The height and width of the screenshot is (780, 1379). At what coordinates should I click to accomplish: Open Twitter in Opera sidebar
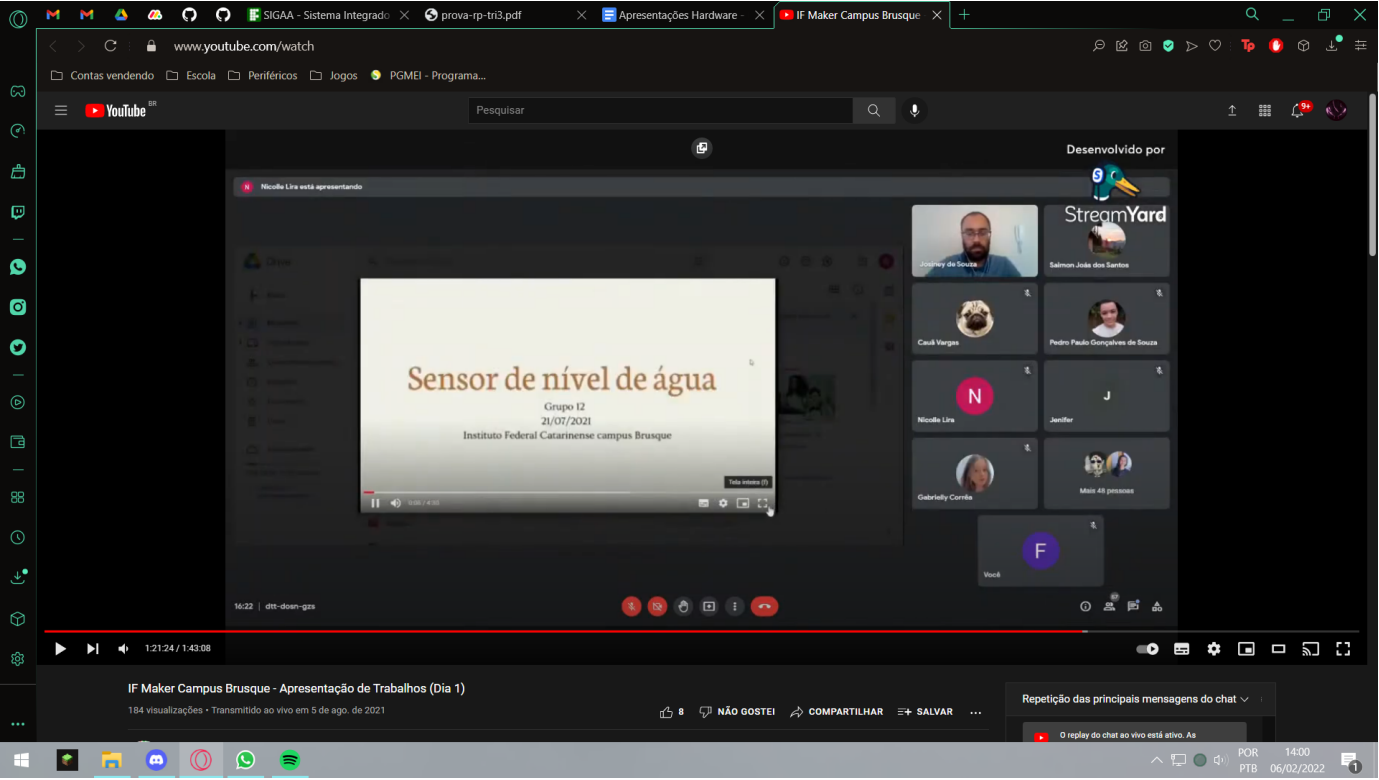pos(18,347)
